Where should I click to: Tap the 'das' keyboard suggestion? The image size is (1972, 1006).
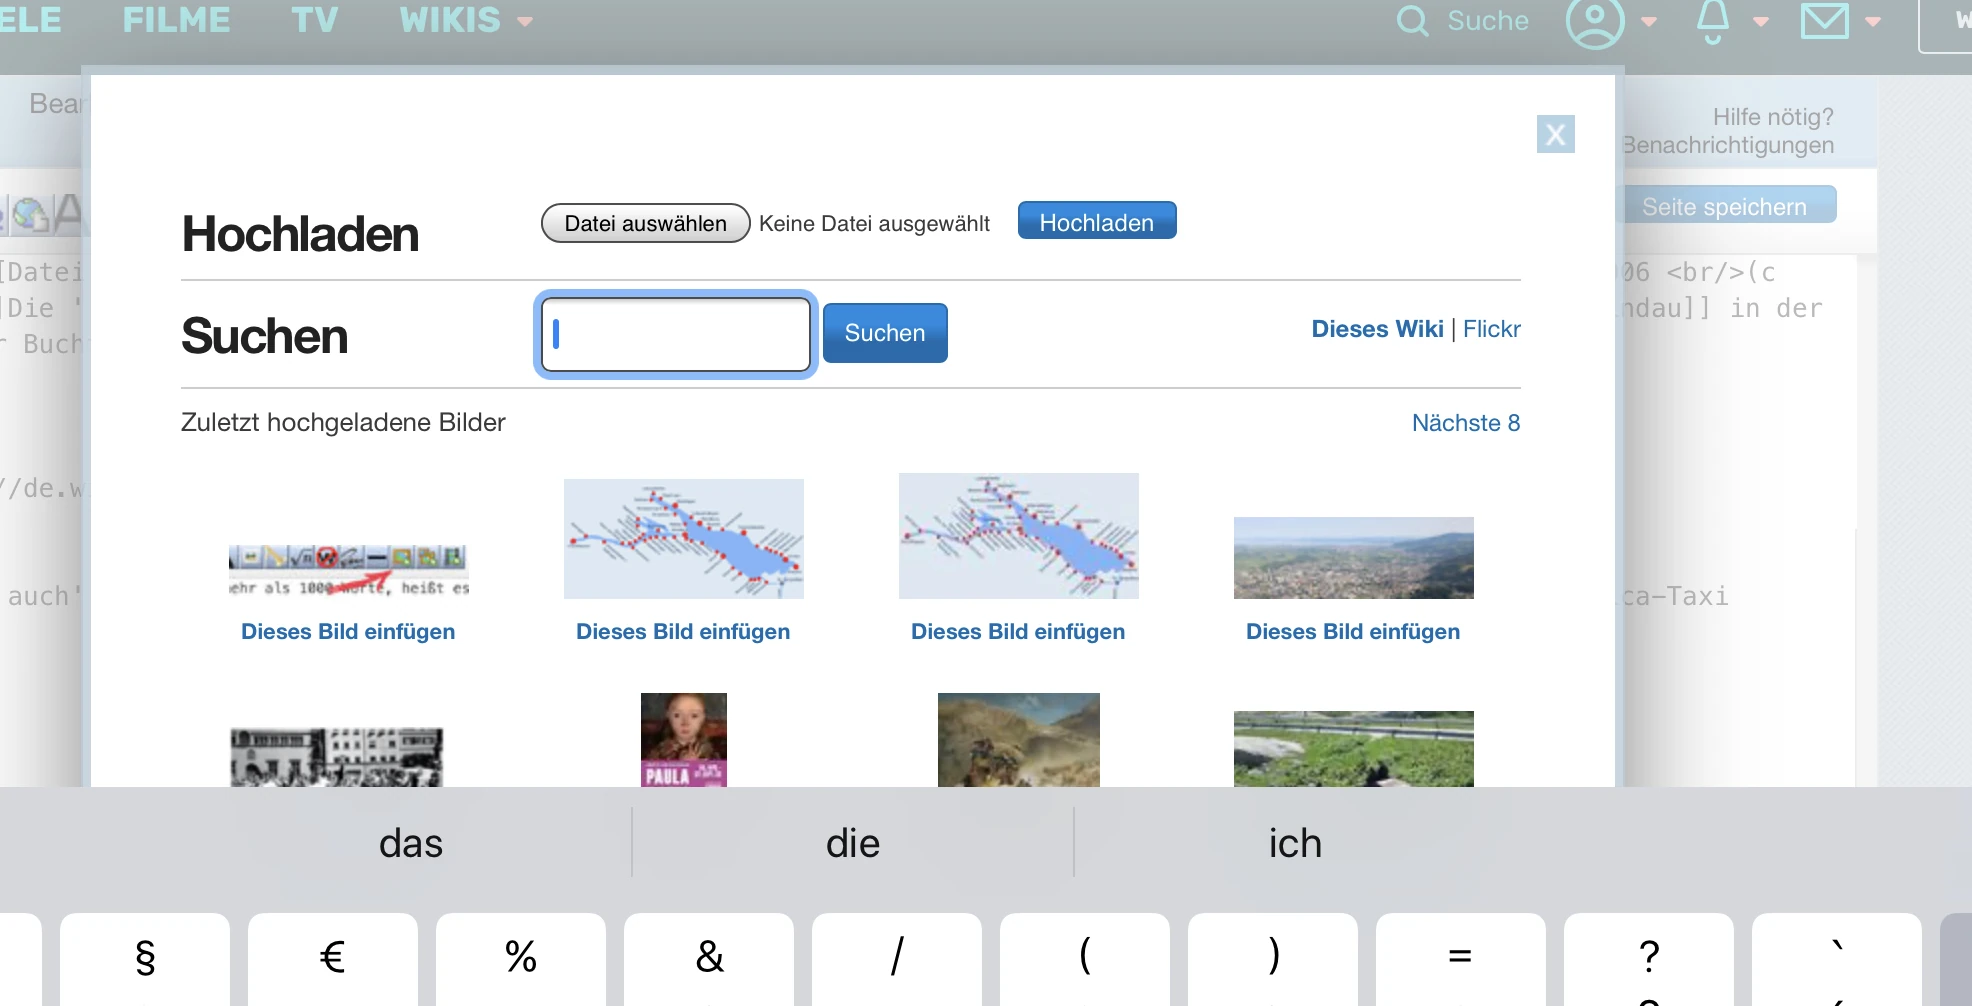click(x=411, y=843)
